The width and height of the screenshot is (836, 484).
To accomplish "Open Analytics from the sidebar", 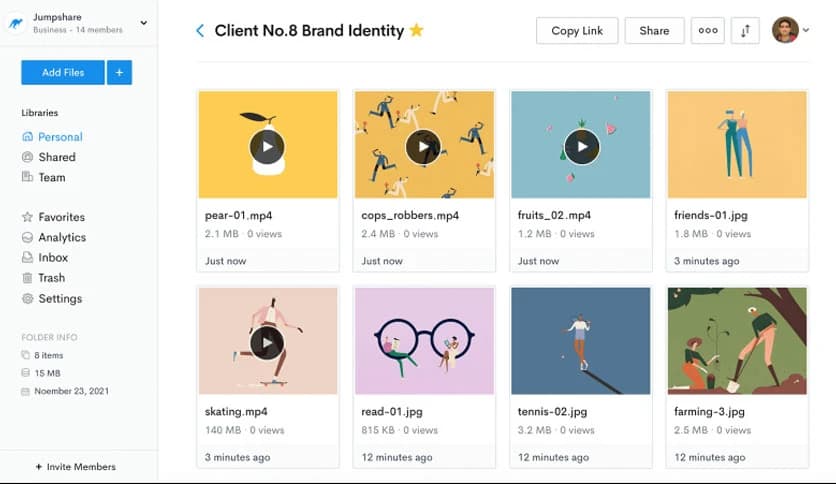I will (x=62, y=237).
